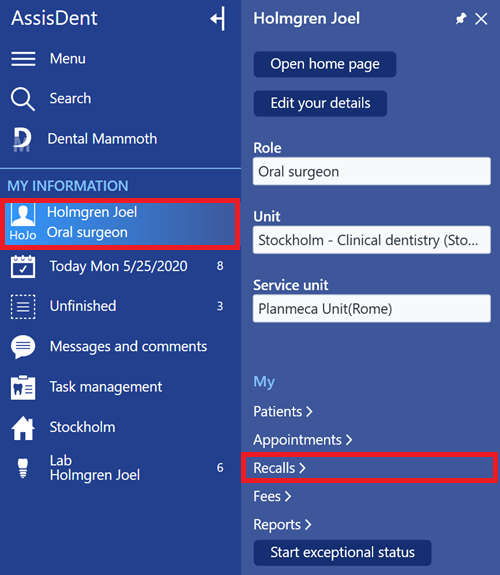
Task: Click the Role field Oral surgeon
Action: [372, 171]
